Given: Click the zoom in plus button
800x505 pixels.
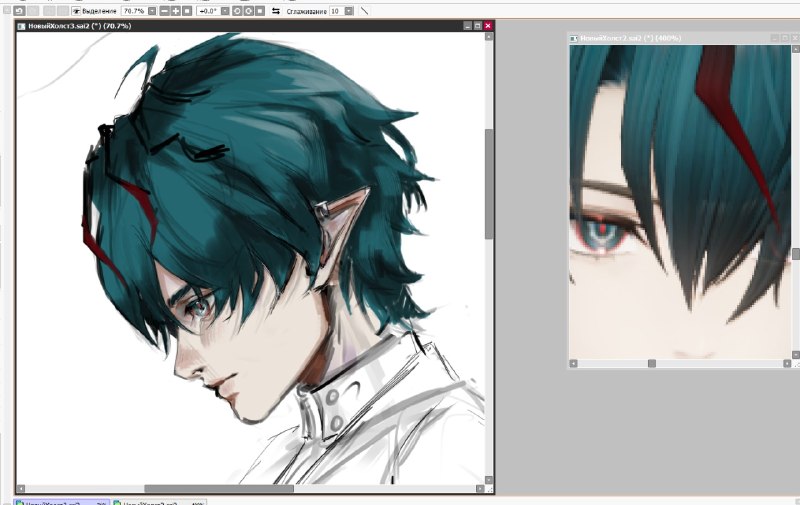Looking at the screenshot, I should [176, 11].
